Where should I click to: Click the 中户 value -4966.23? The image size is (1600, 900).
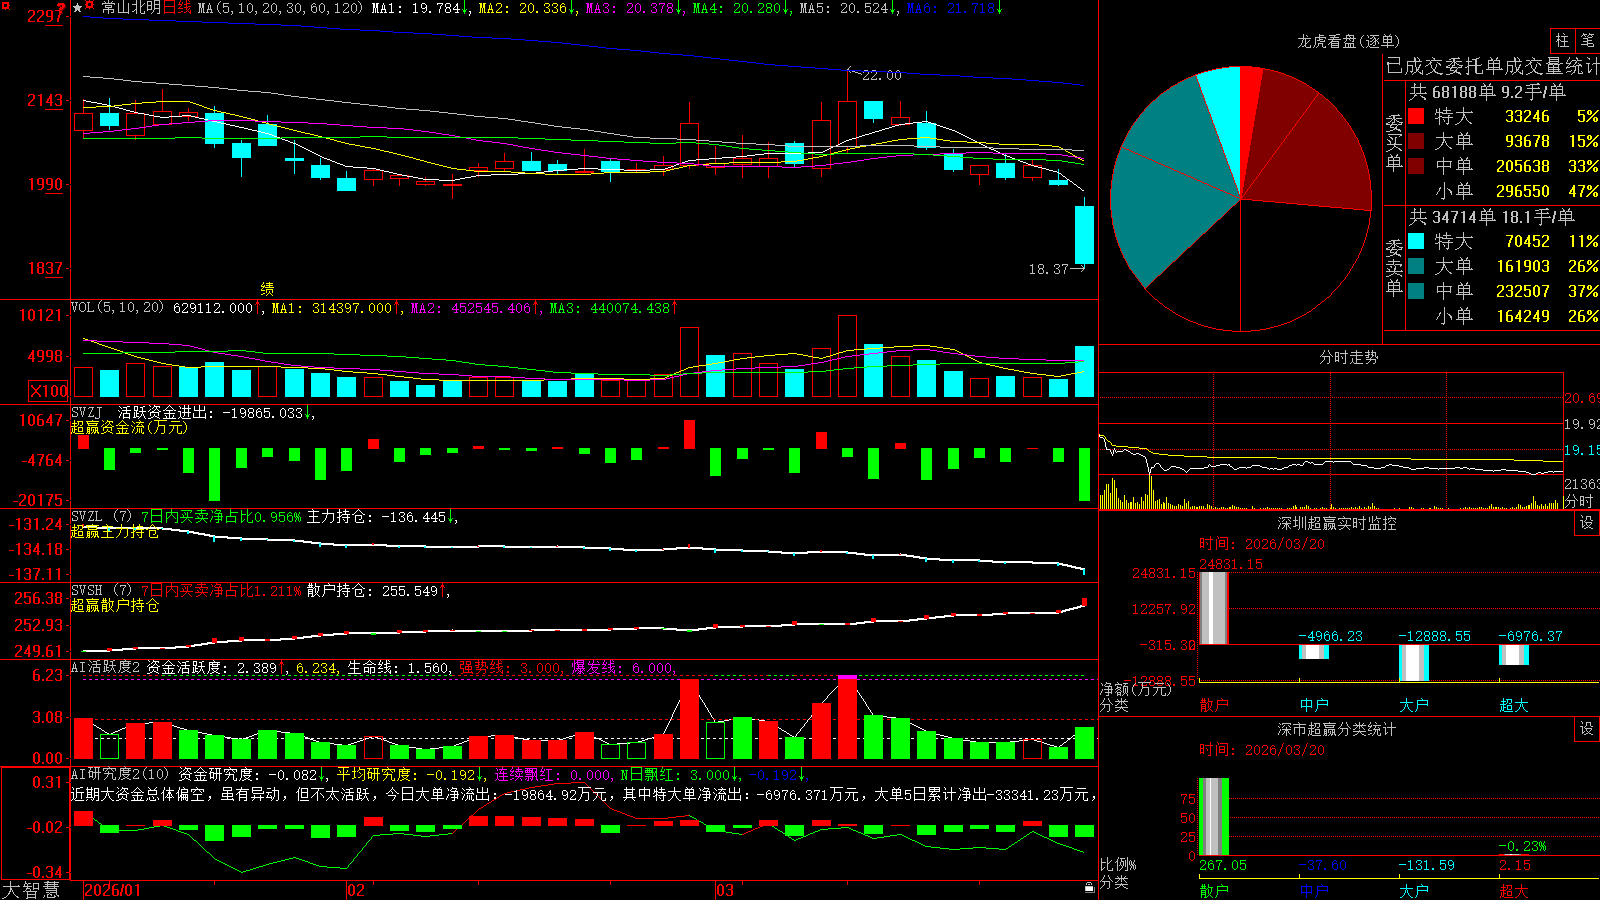[1330, 636]
